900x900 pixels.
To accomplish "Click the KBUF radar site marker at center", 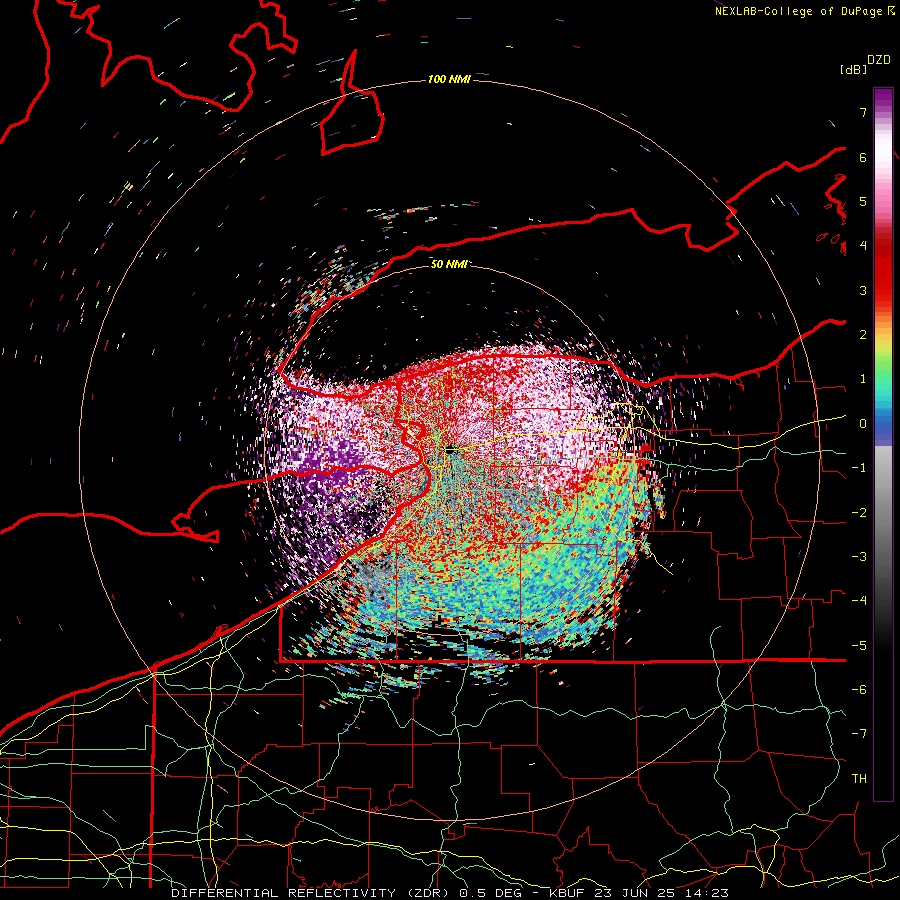I will [450, 451].
